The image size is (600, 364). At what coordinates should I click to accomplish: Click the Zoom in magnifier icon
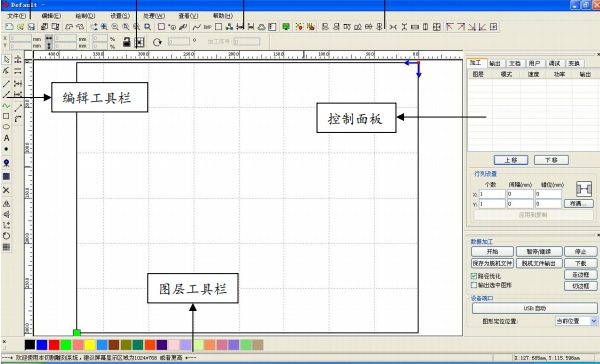[104, 27]
